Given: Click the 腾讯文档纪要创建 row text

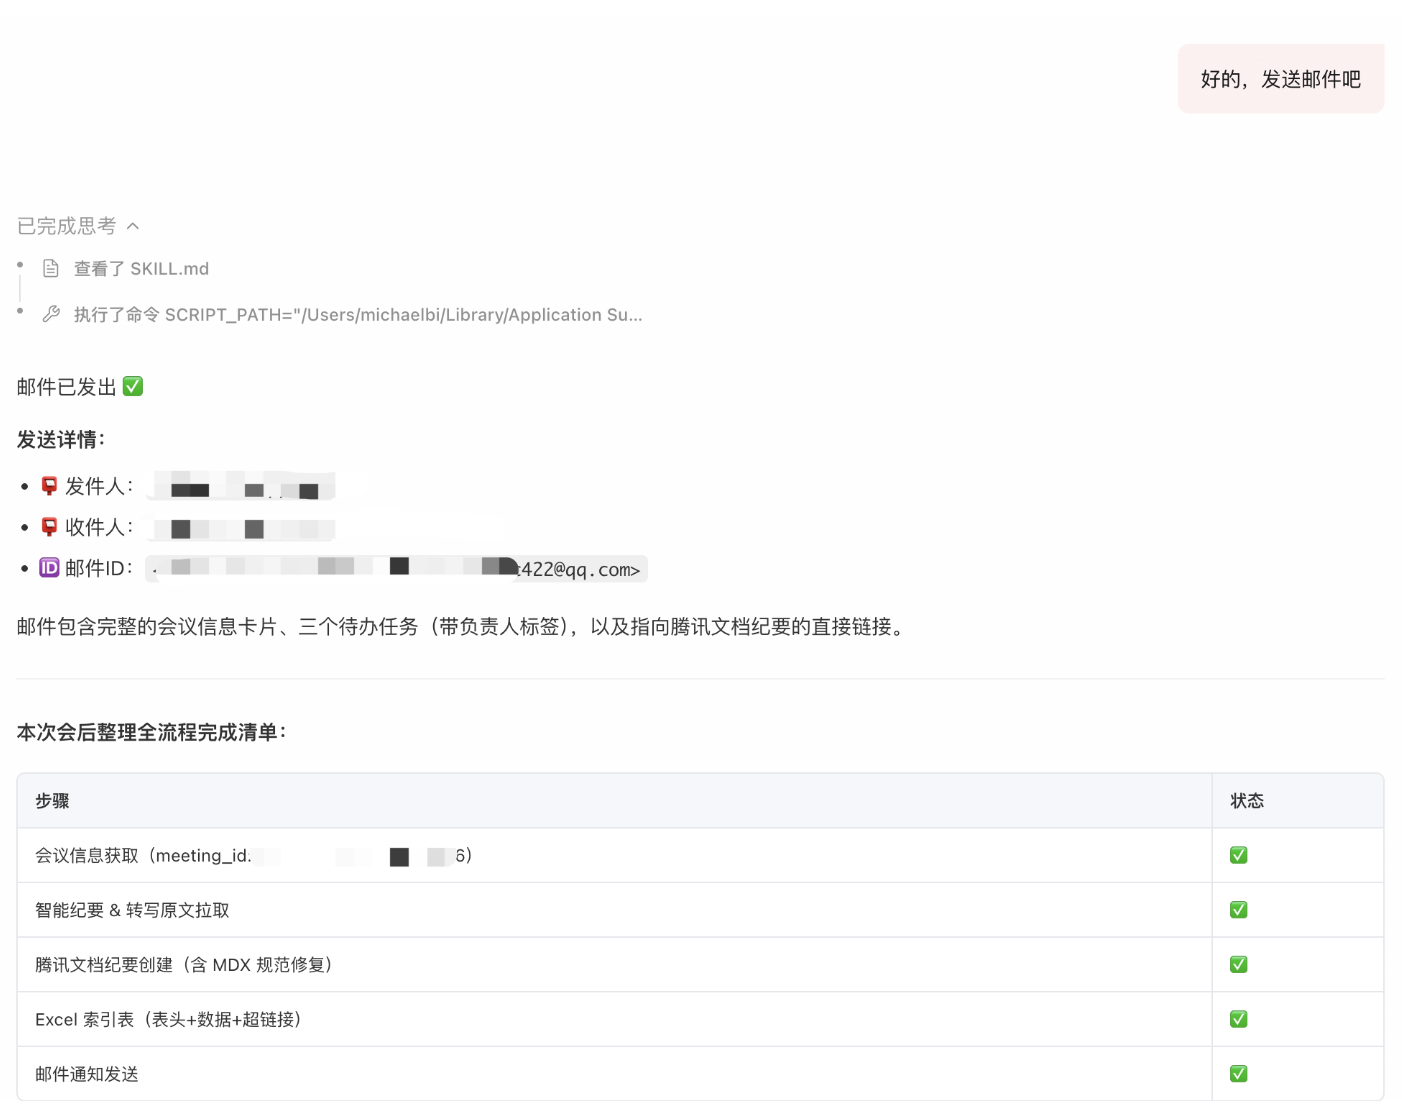Looking at the screenshot, I should [x=183, y=965].
